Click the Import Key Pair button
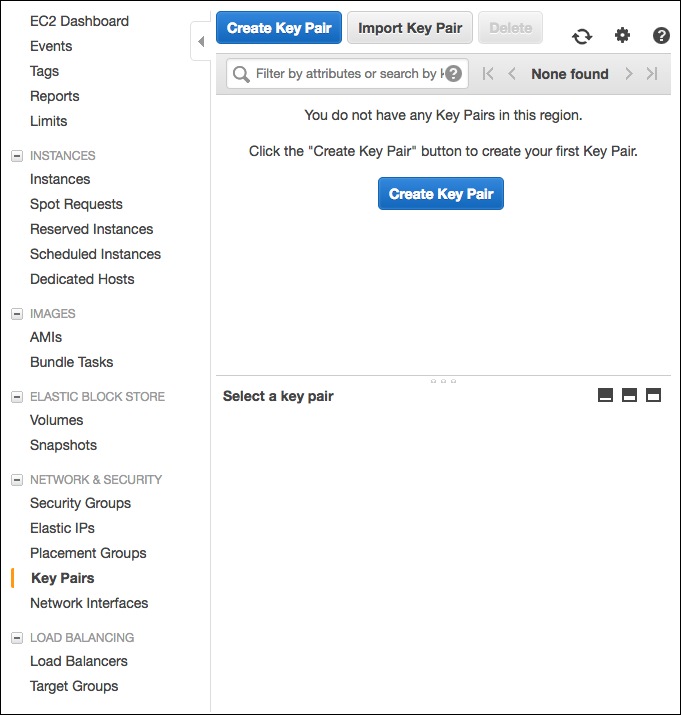 pyautogui.click(x=410, y=28)
